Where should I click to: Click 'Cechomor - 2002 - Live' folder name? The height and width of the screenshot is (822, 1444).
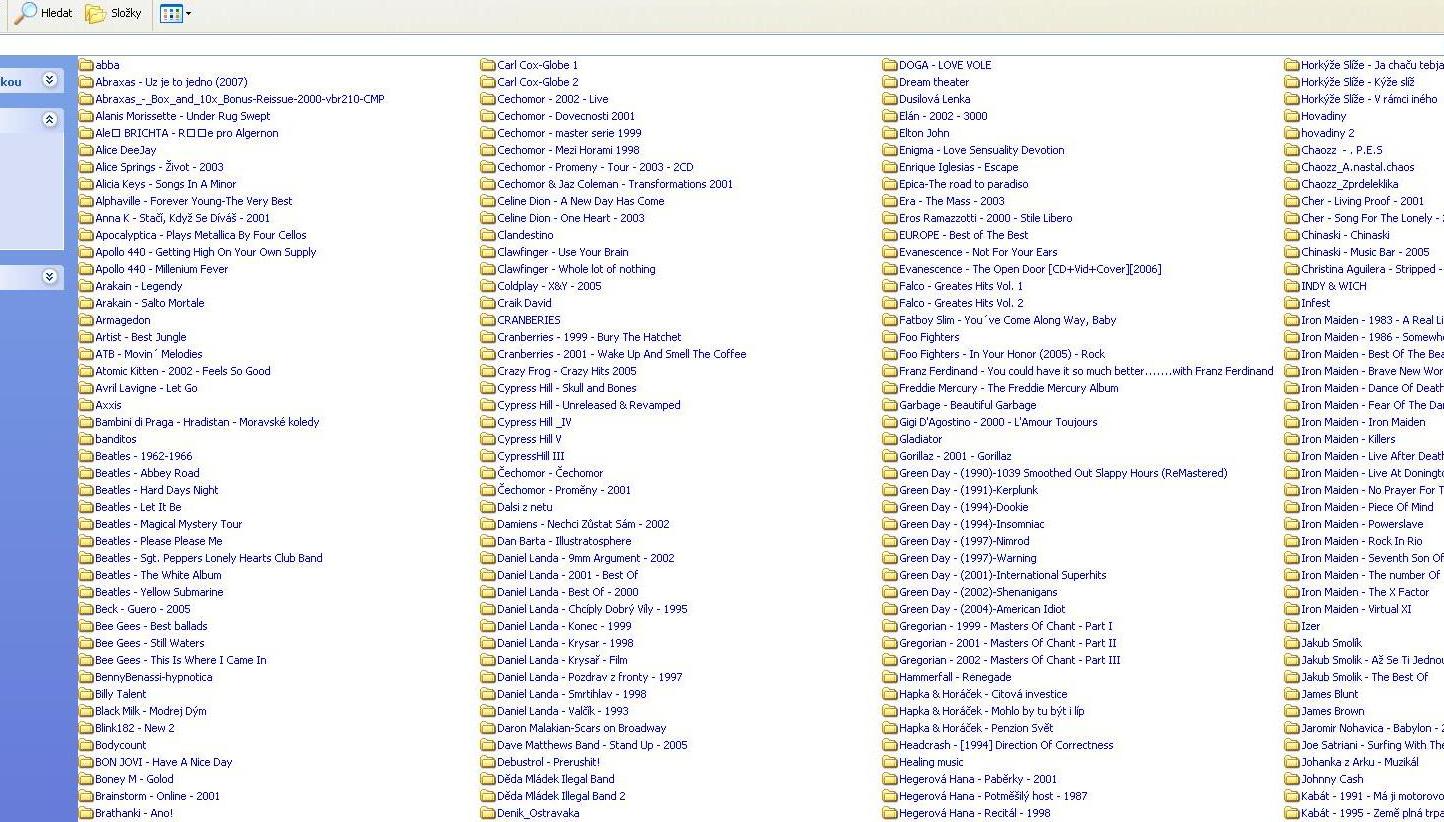pyautogui.click(x=553, y=99)
